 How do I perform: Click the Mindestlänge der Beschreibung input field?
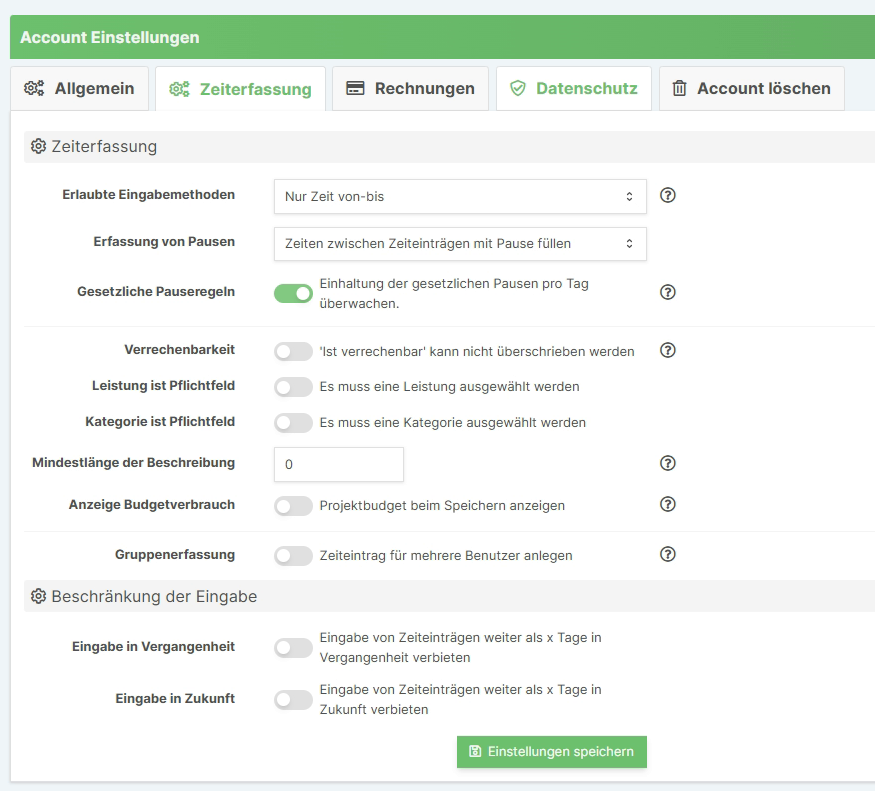coord(338,464)
